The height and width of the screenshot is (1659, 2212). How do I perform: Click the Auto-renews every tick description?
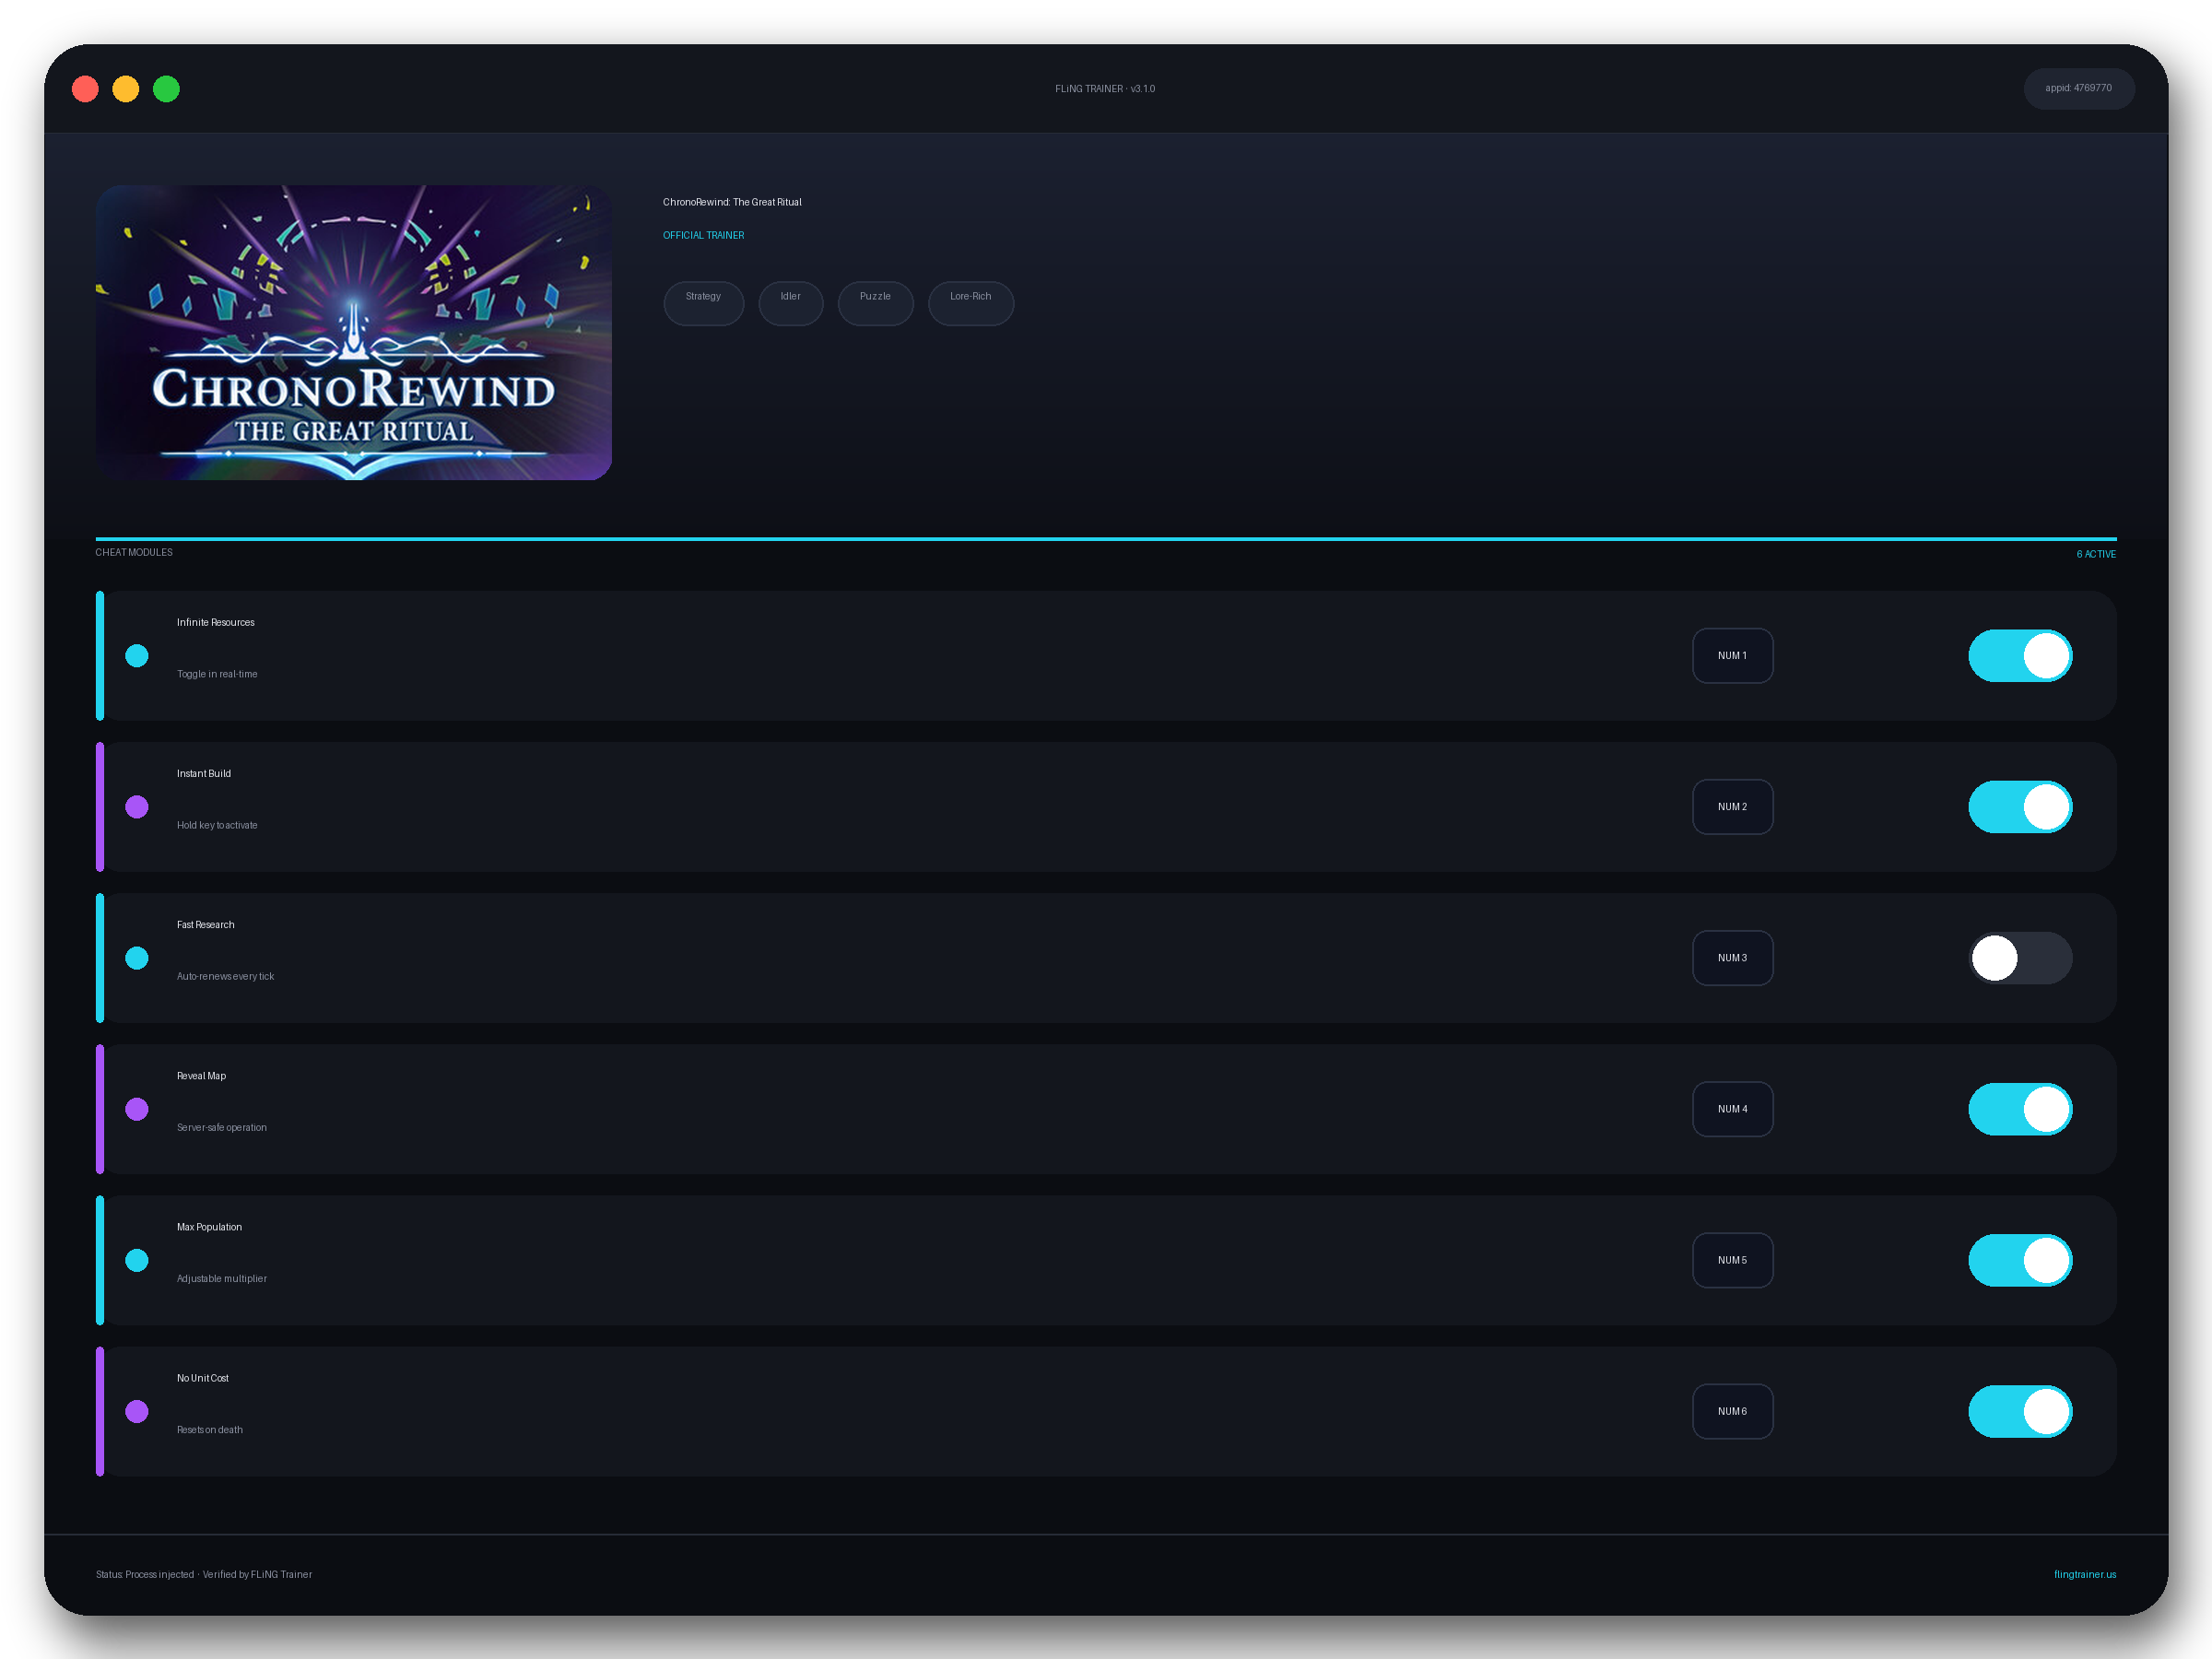(x=225, y=976)
